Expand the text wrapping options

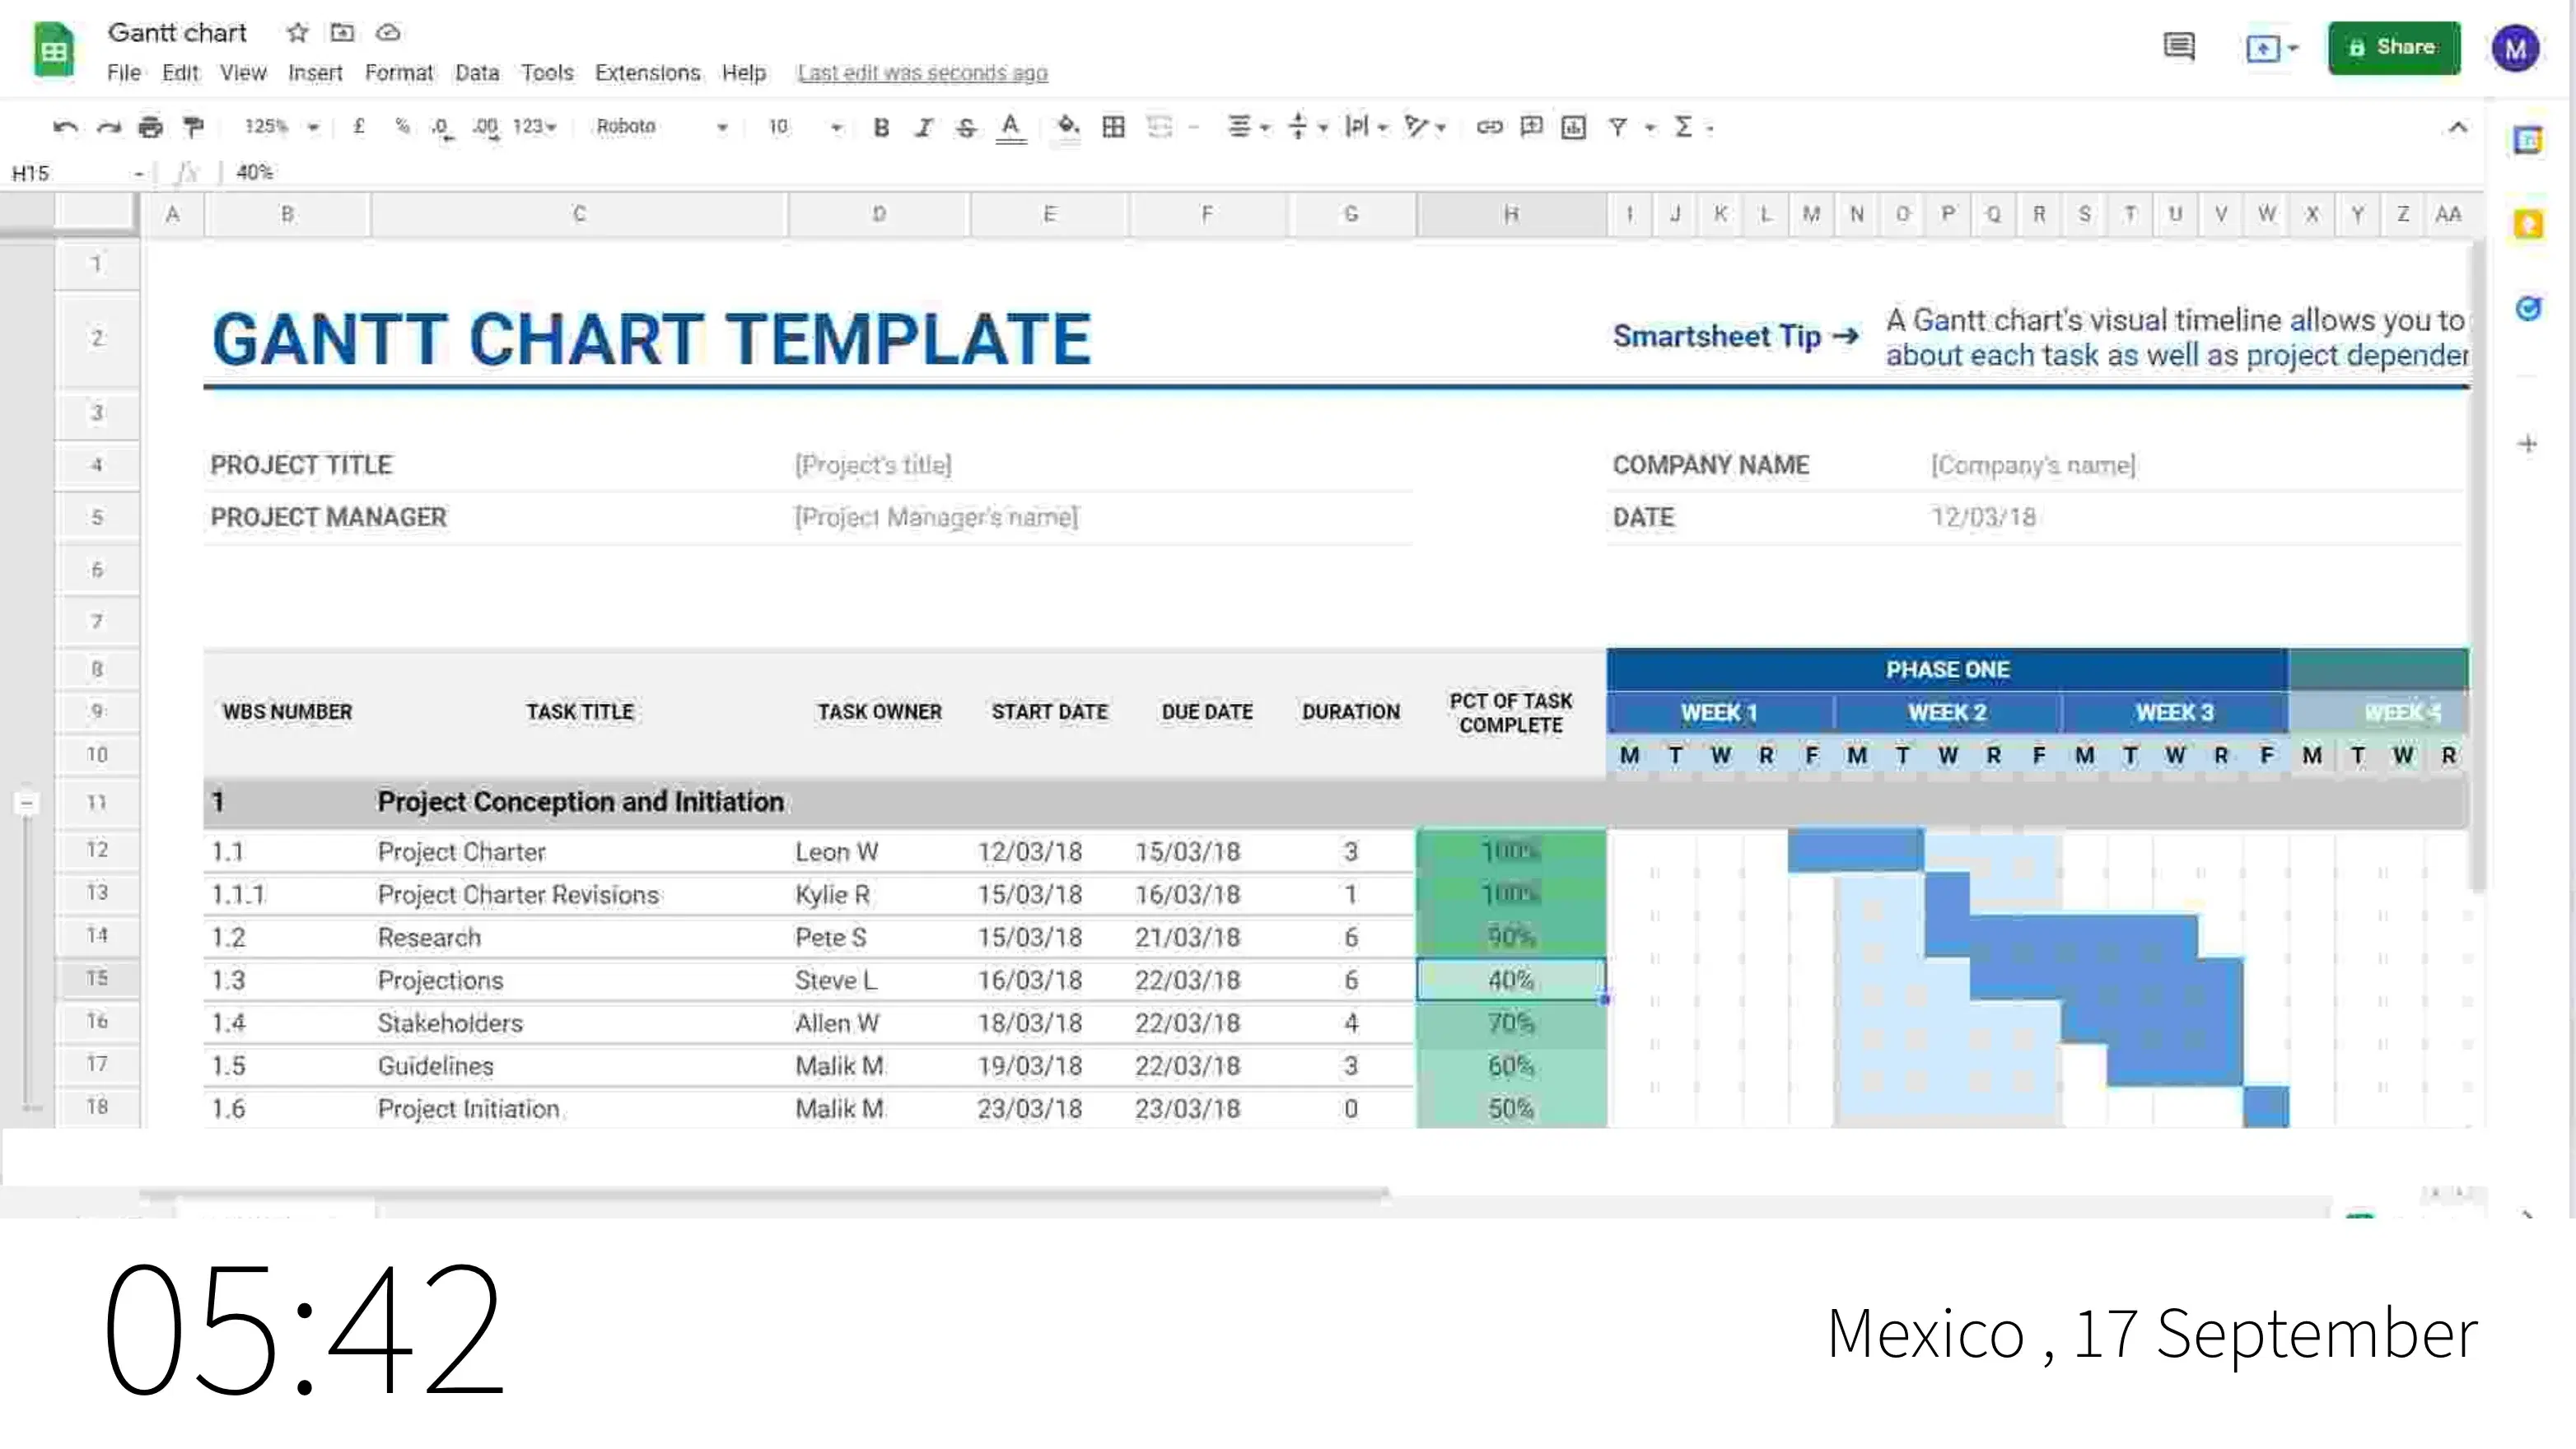tap(1383, 127)
